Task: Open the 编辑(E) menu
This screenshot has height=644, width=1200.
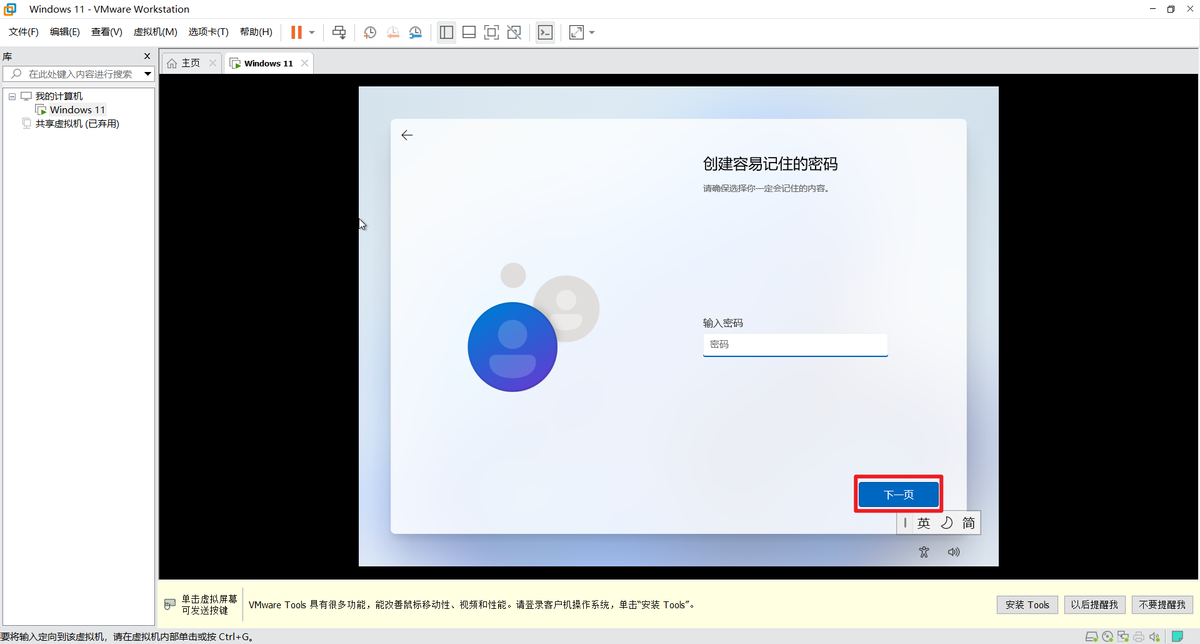Action: pyautogui.click(x=65, y=32)
